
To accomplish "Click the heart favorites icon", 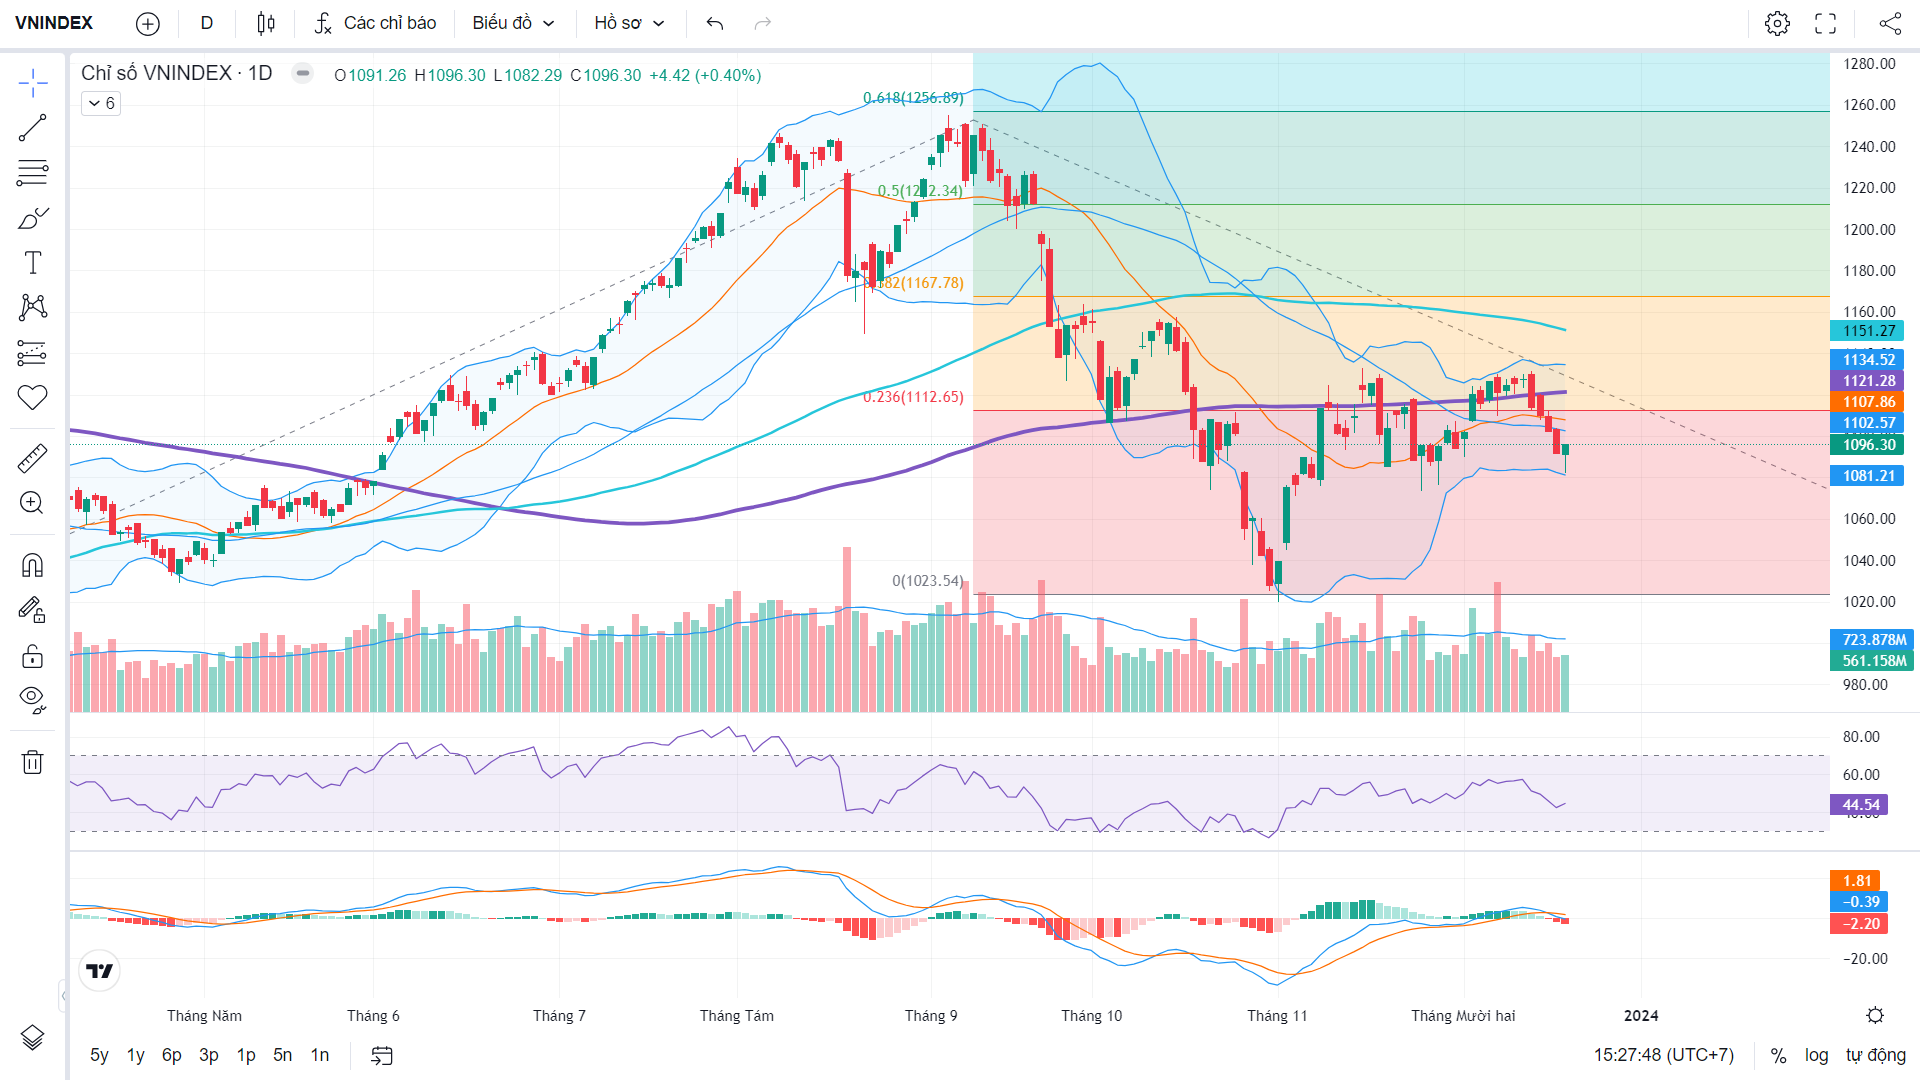I will [32, 397].
